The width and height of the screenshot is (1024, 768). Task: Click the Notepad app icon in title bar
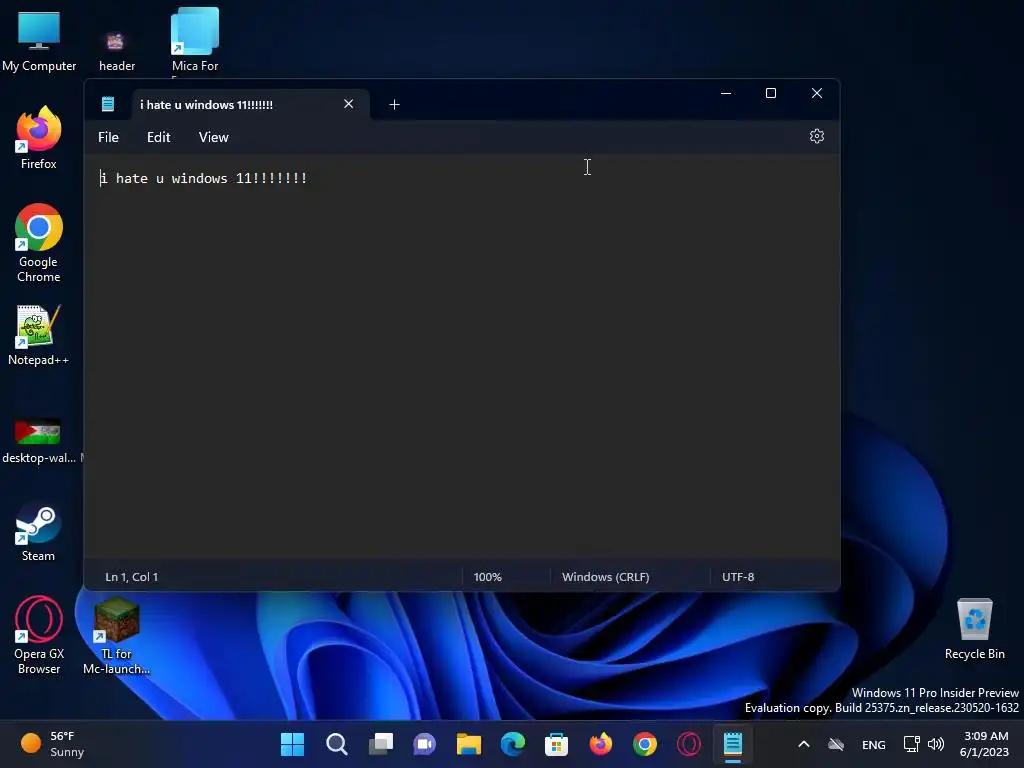point(108,104)
